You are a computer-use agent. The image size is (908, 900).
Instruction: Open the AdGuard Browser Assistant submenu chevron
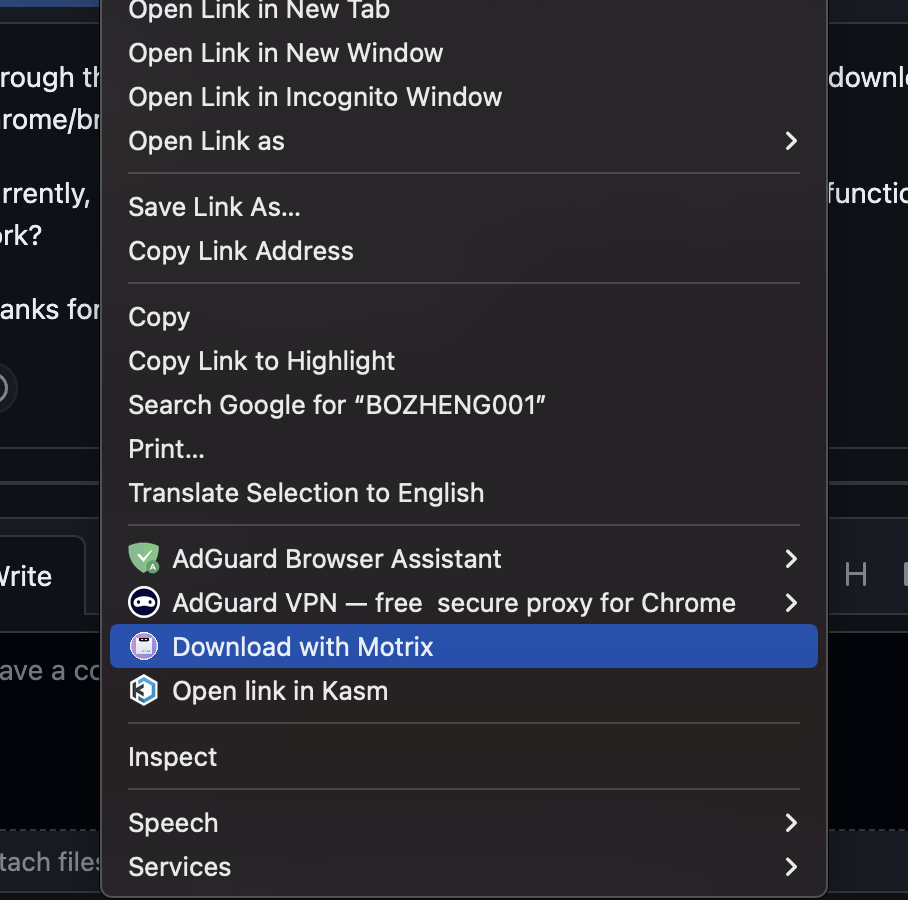(x=791, y=558)
